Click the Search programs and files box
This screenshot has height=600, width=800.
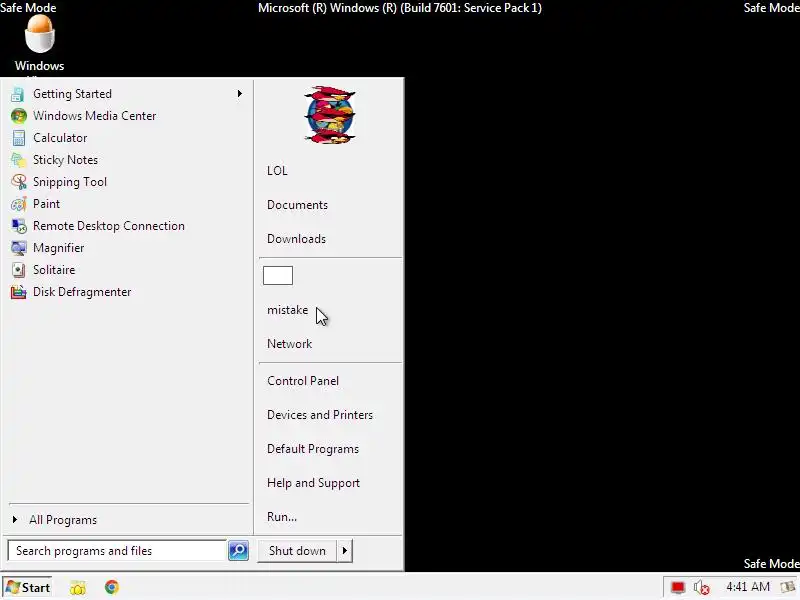tap(117, 551)
